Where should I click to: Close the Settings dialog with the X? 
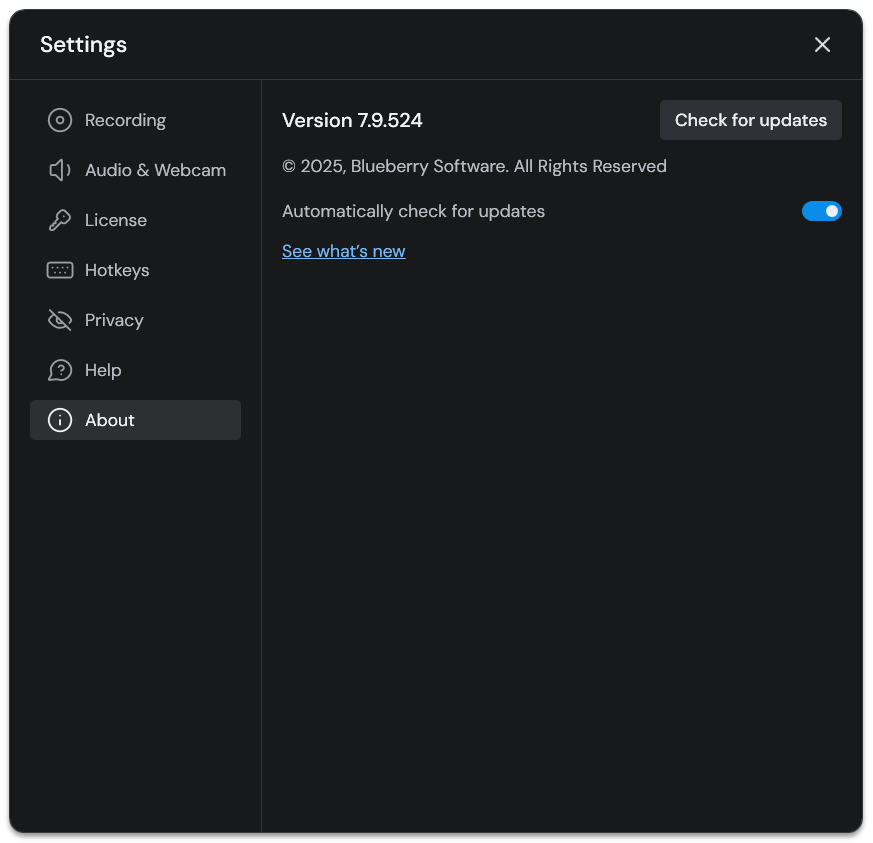pos(822,45)
